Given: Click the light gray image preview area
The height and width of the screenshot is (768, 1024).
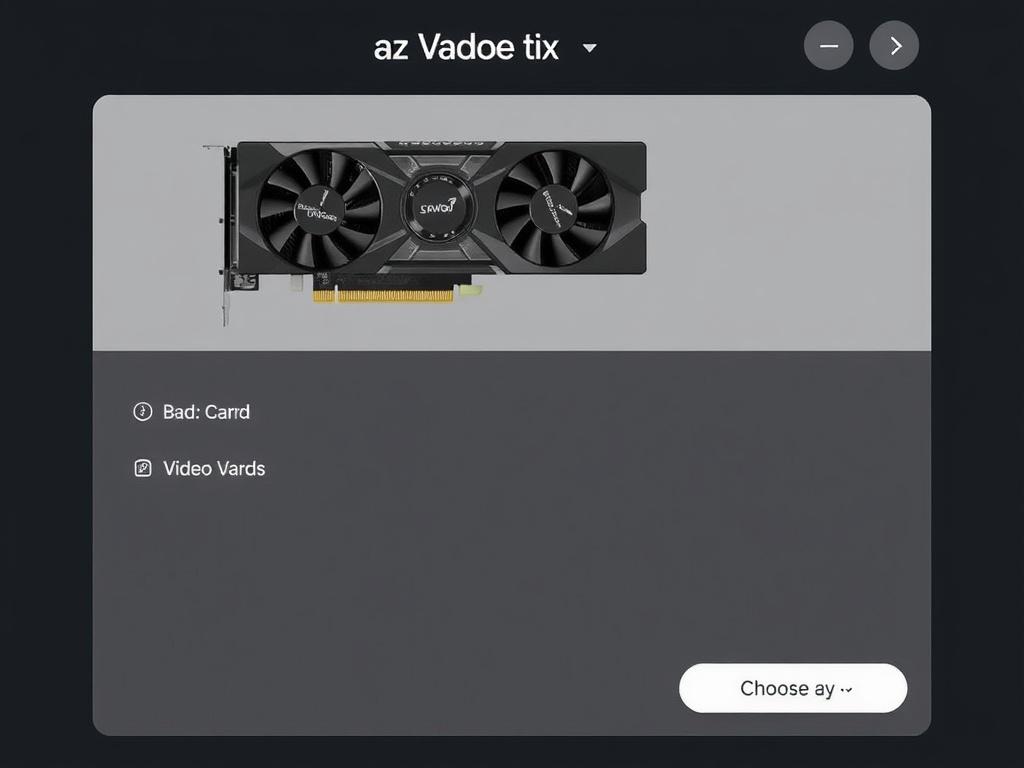Looking at the screenshot, I should (x=512, y=223).
